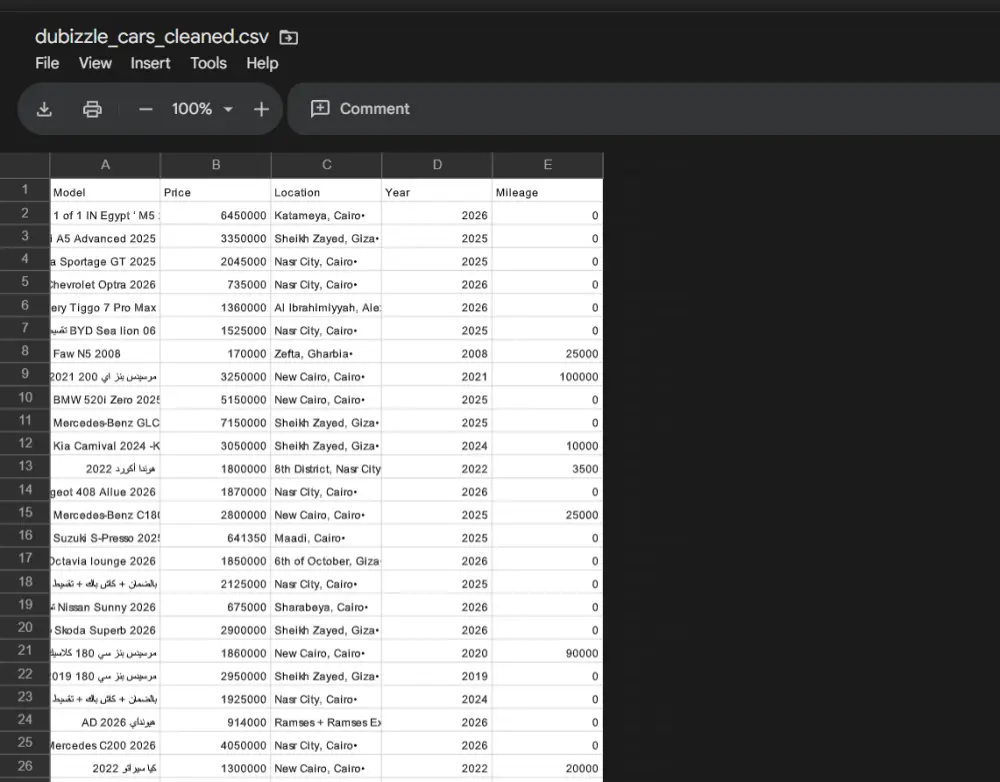Open the View menu

(95, 63)
